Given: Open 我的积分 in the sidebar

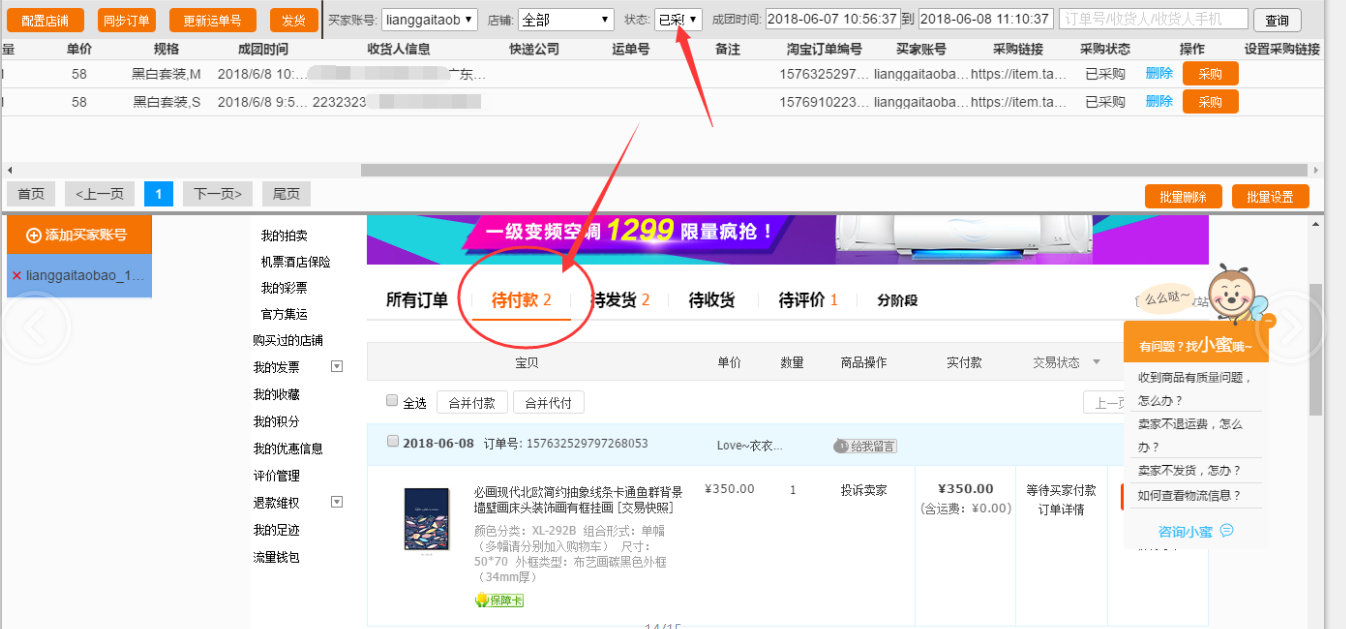Looking at the screenshot, I should coord(276,421).
